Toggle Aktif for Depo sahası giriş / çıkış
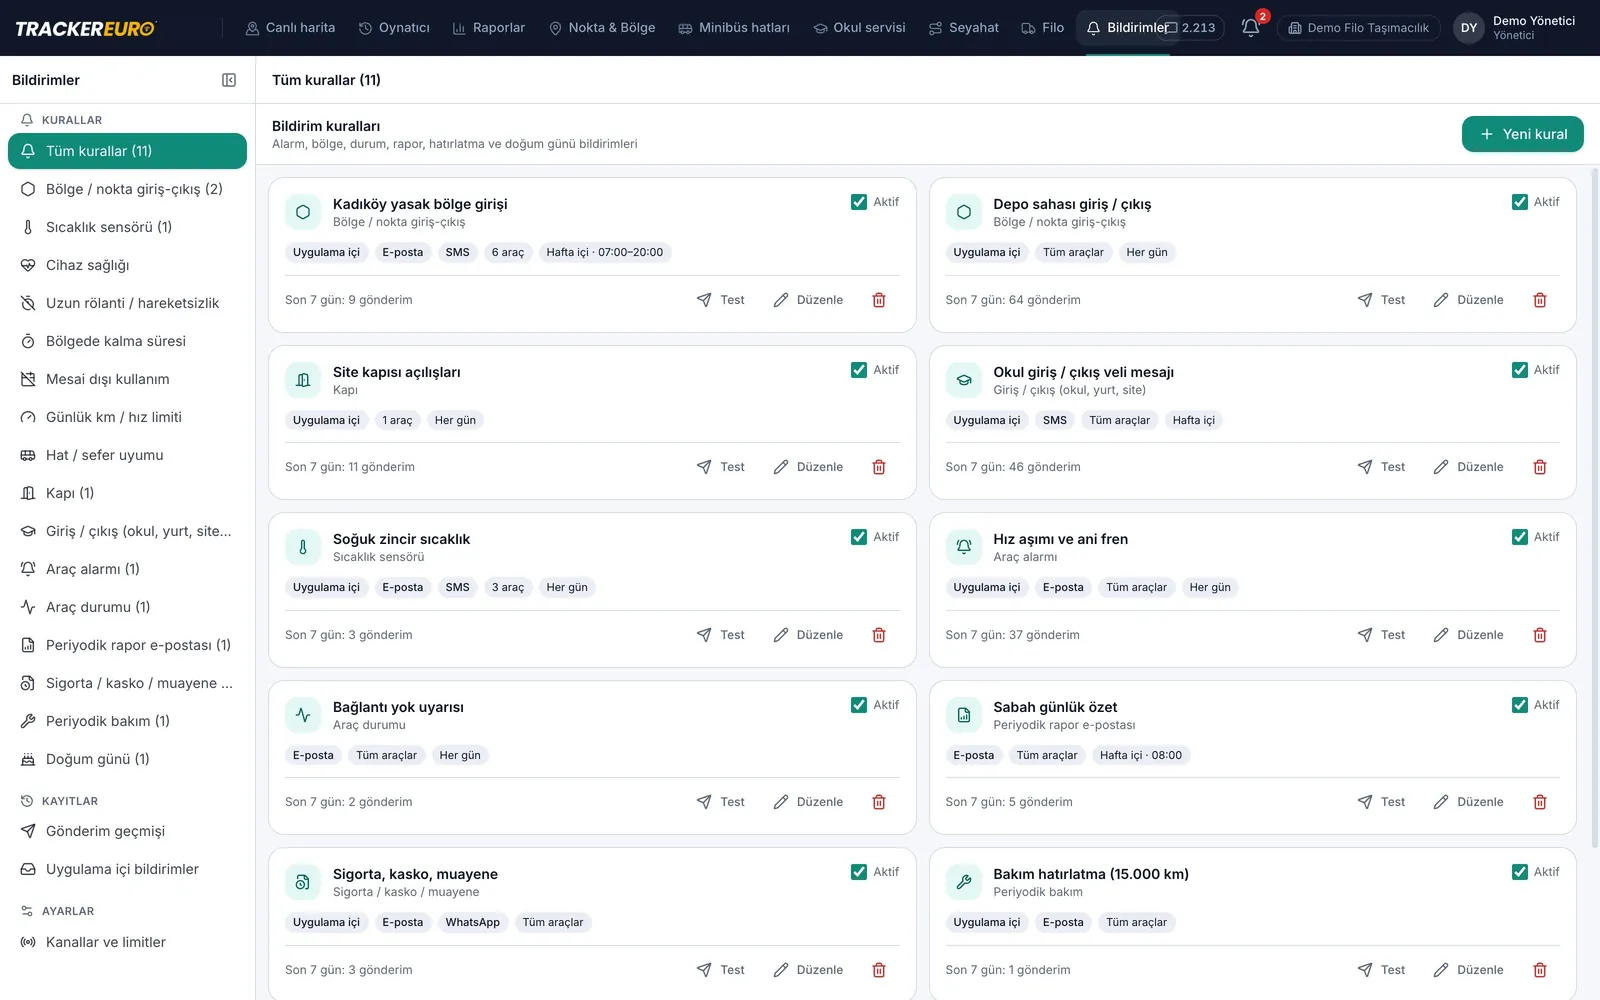The image size is (1600, 1000). (1520, 202)
